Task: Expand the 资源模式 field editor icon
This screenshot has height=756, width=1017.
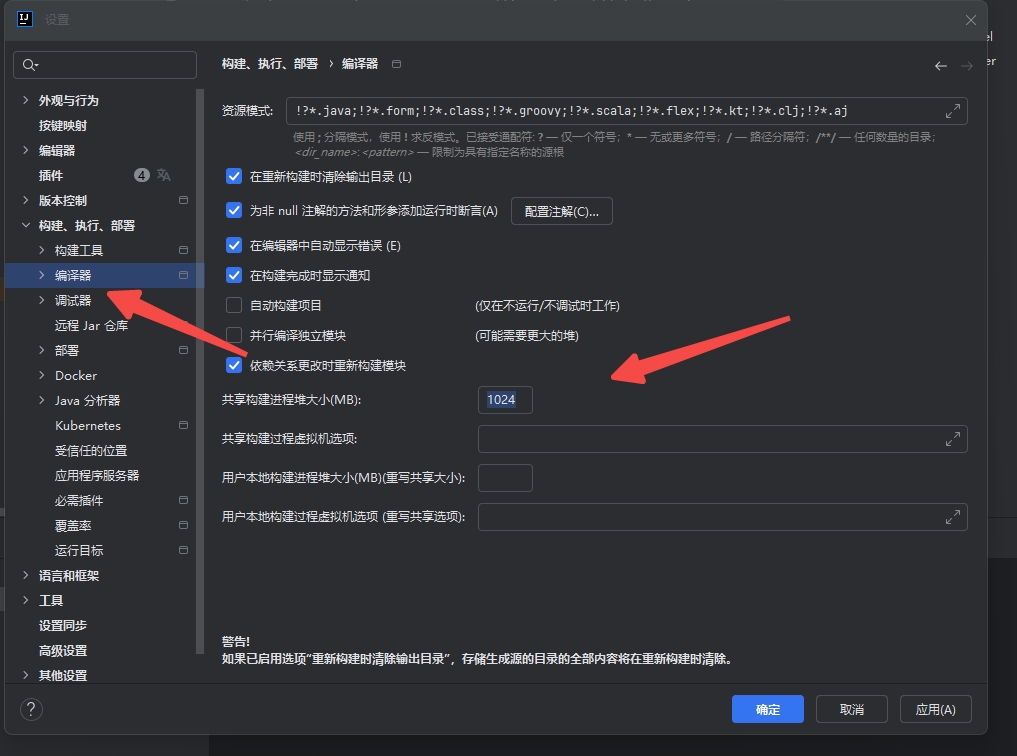Action: click(x=952, y=111)
